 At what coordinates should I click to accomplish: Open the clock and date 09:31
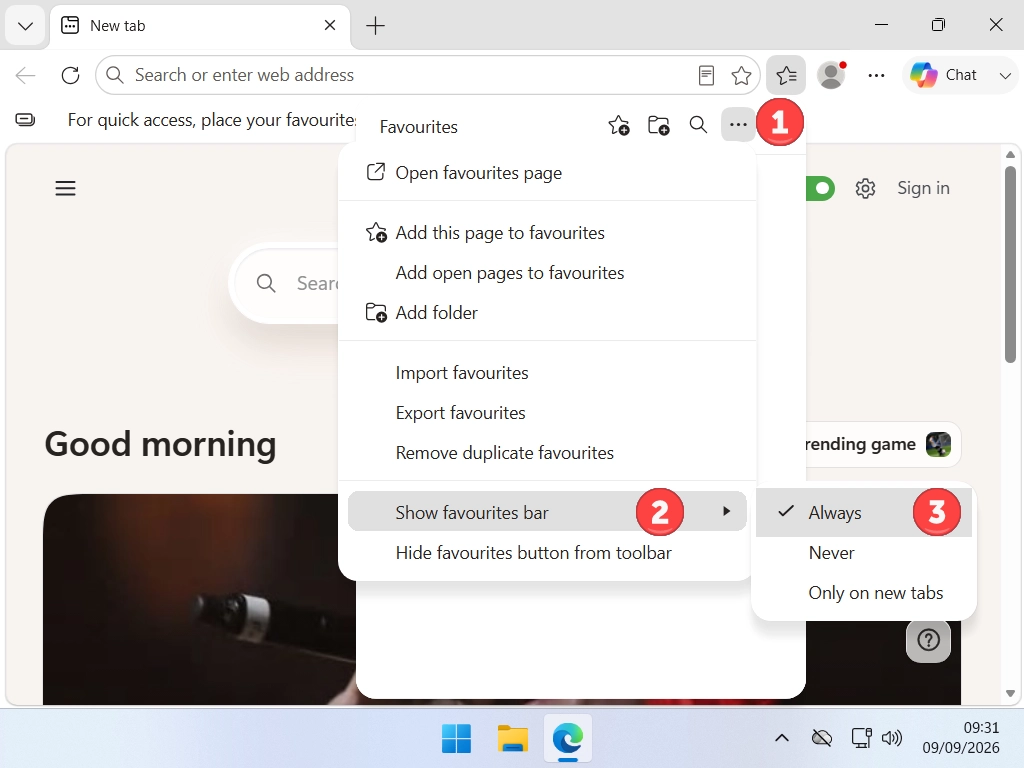(961, 738)
